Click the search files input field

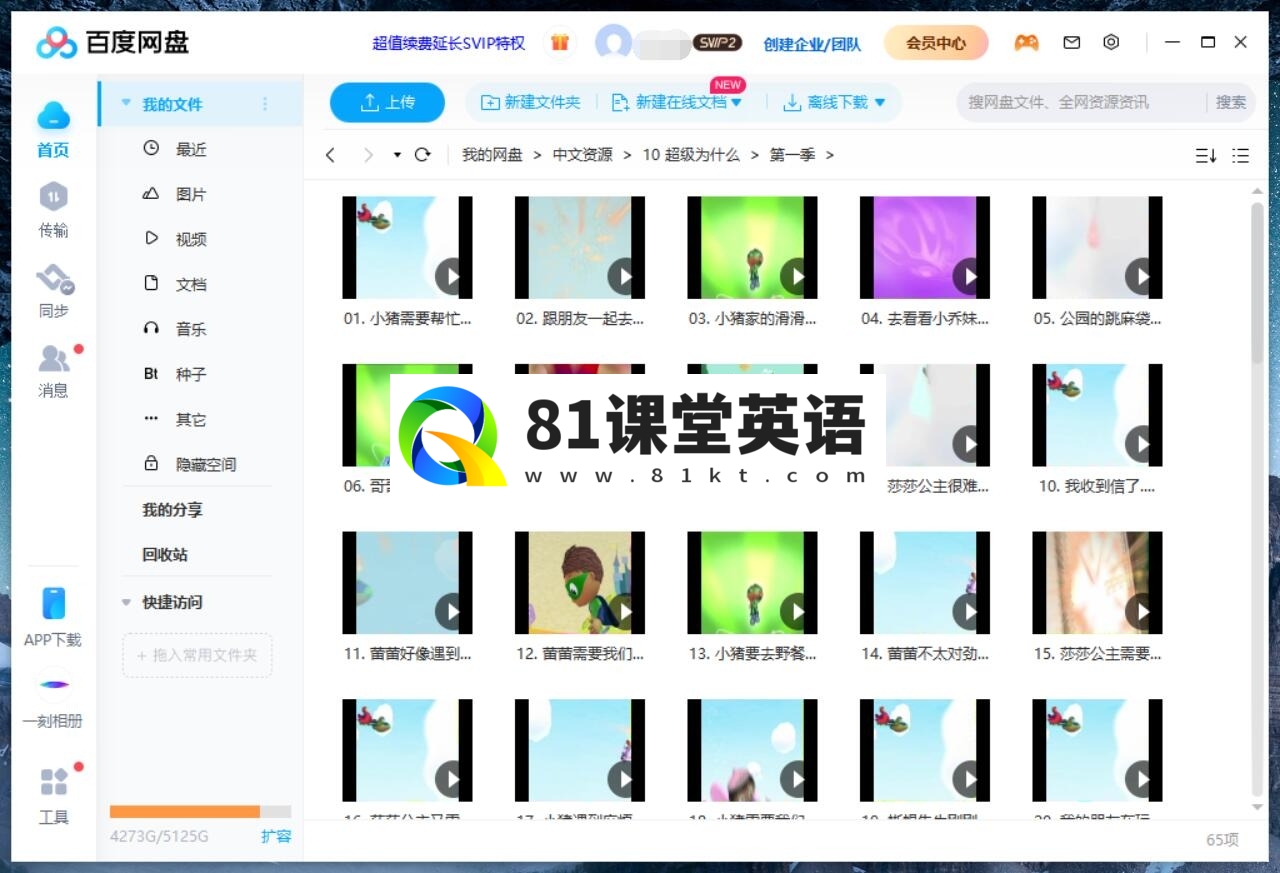point(1080,102)
